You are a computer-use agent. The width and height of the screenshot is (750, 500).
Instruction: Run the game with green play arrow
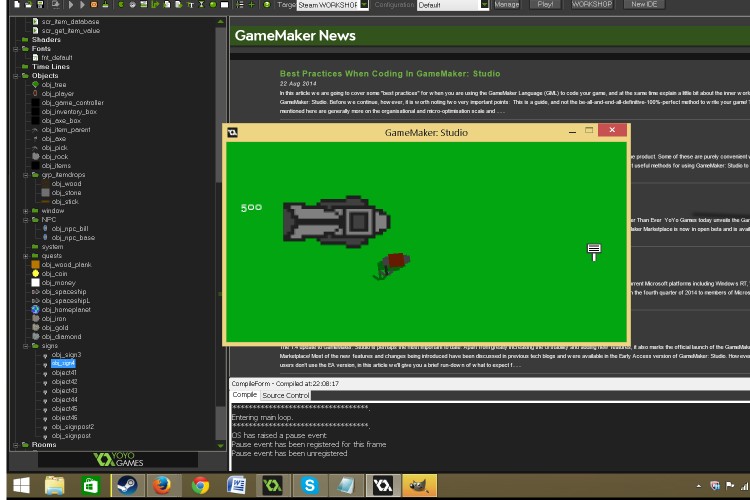71,4
